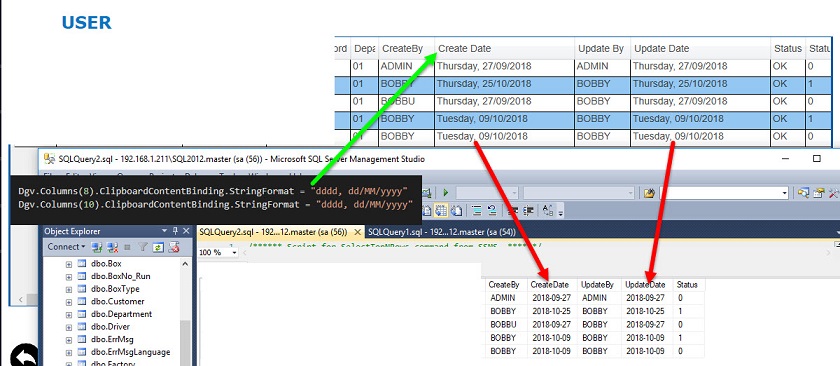Click 2018-10-25 in the CreateDate results column
This screenshot has height=366, width=840.
[x=552, y=311]
